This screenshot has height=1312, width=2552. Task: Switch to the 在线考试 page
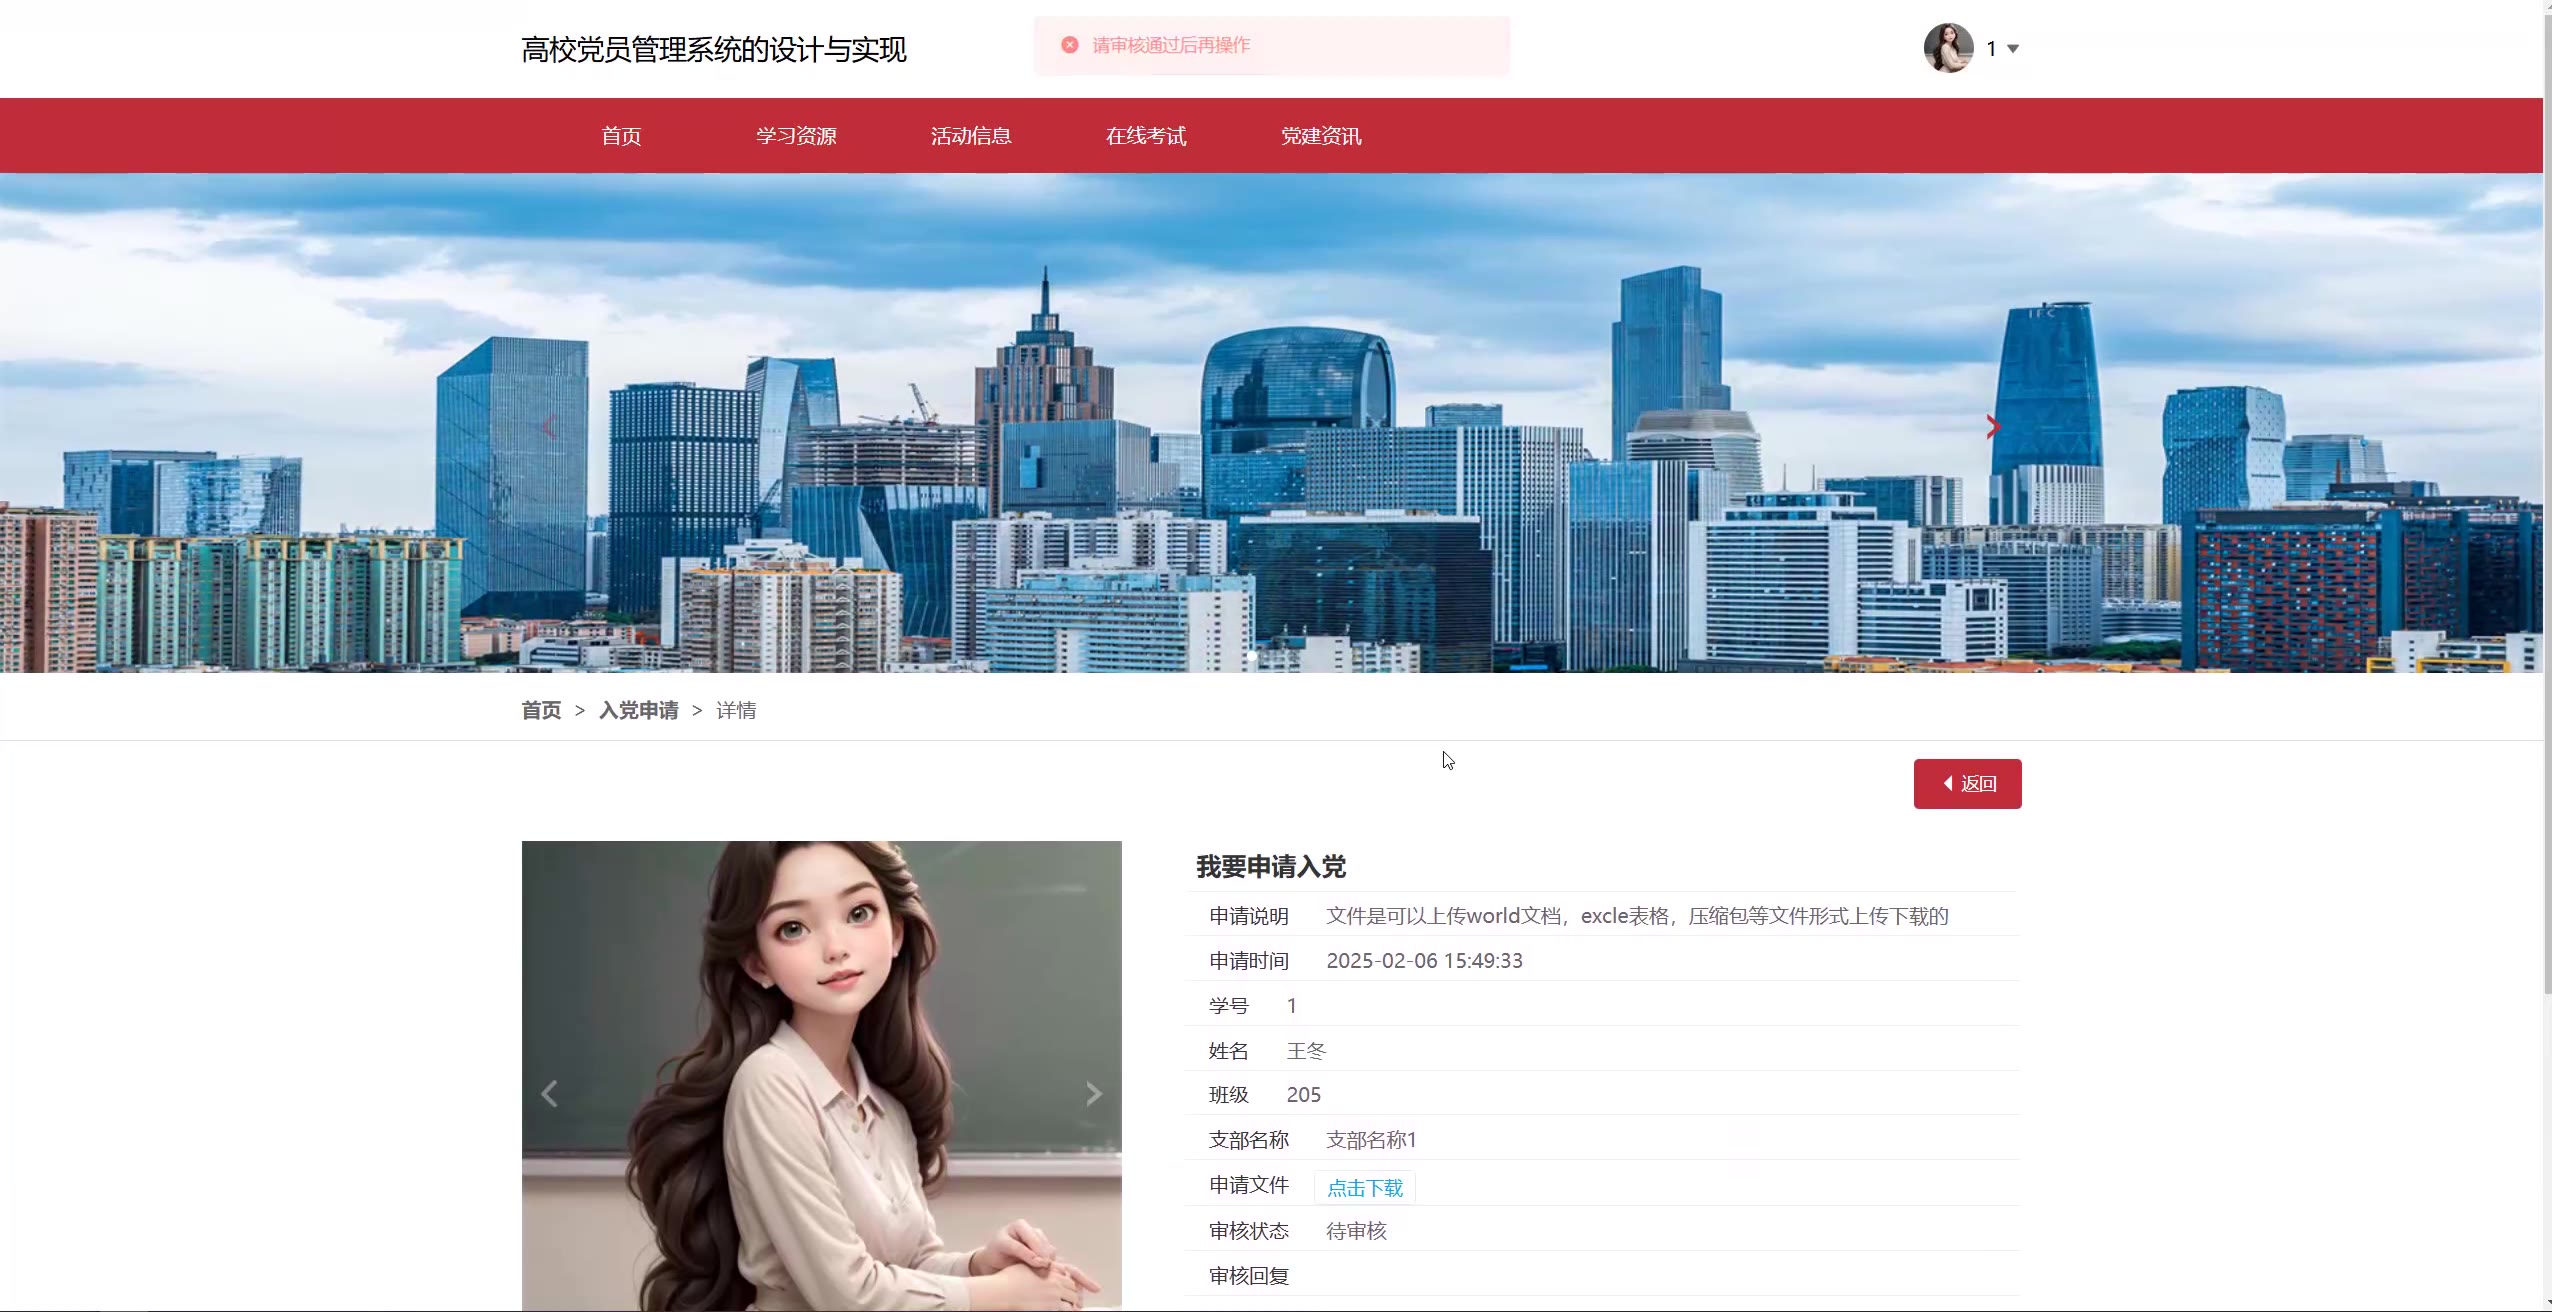pos(1146,136)
